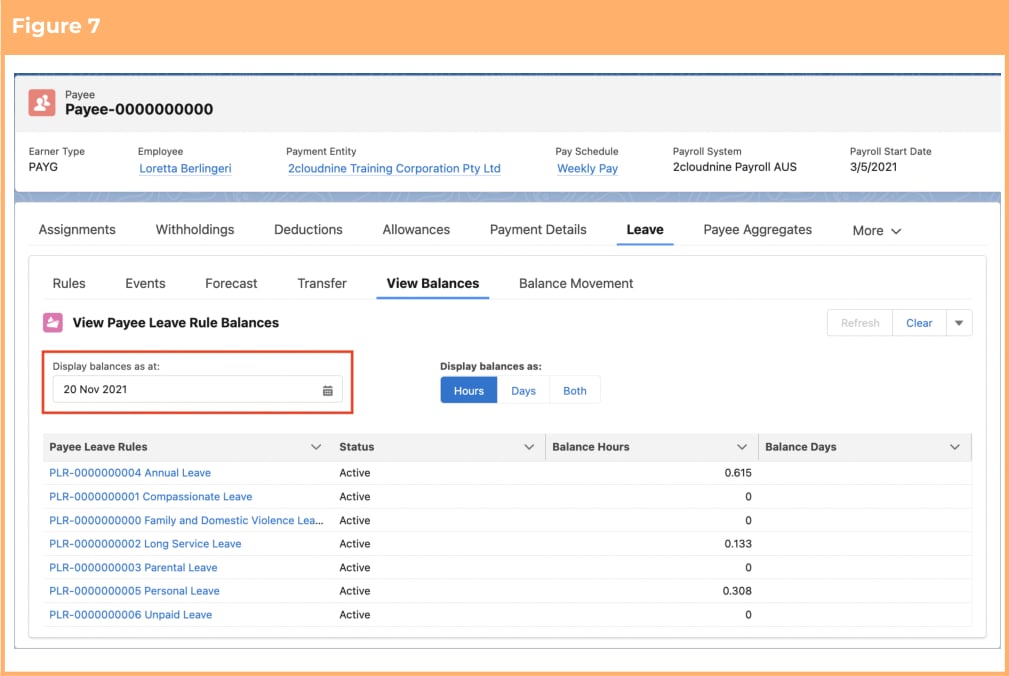Click Annual Leave balance value 0.615
The height and width of the screenshot is (676, 1009).
tap(738, 473)
